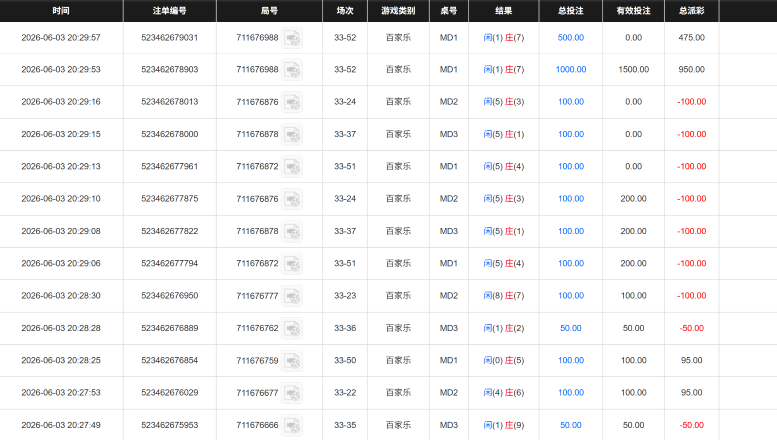Select bet number 523462677822

pos(169,231)
